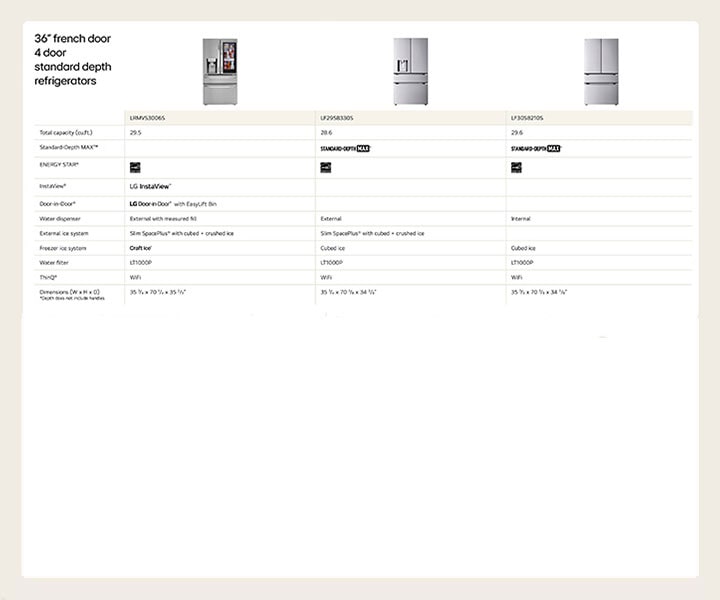Click 'Cubed ice' in the last model column
This screenshot has height=600, width=720.
pos(523,248)
